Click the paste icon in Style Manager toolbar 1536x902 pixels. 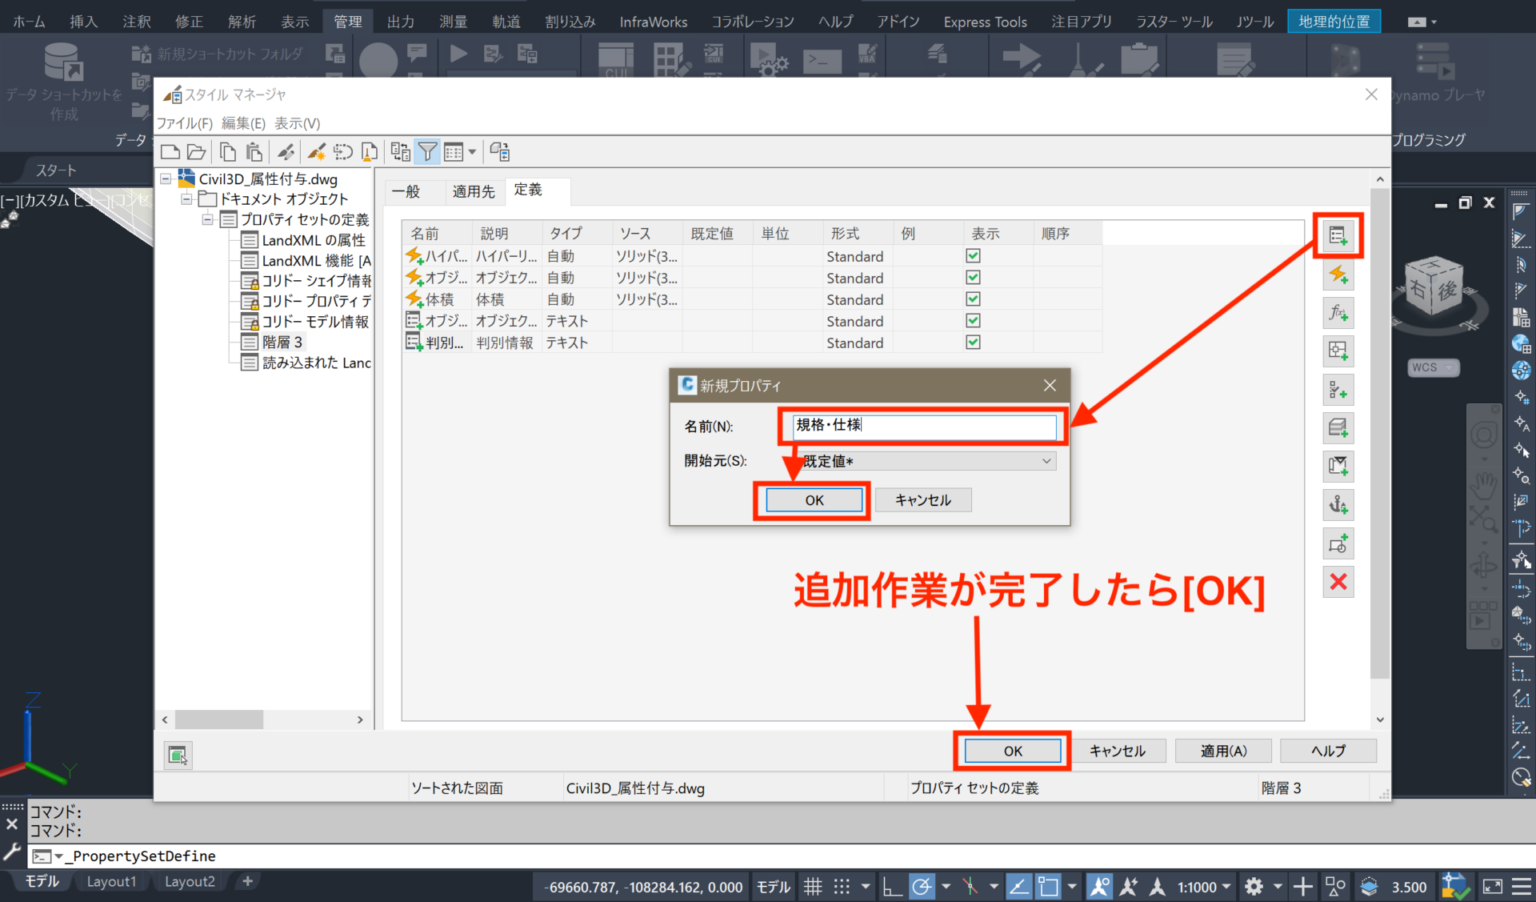tap(253, 151)
